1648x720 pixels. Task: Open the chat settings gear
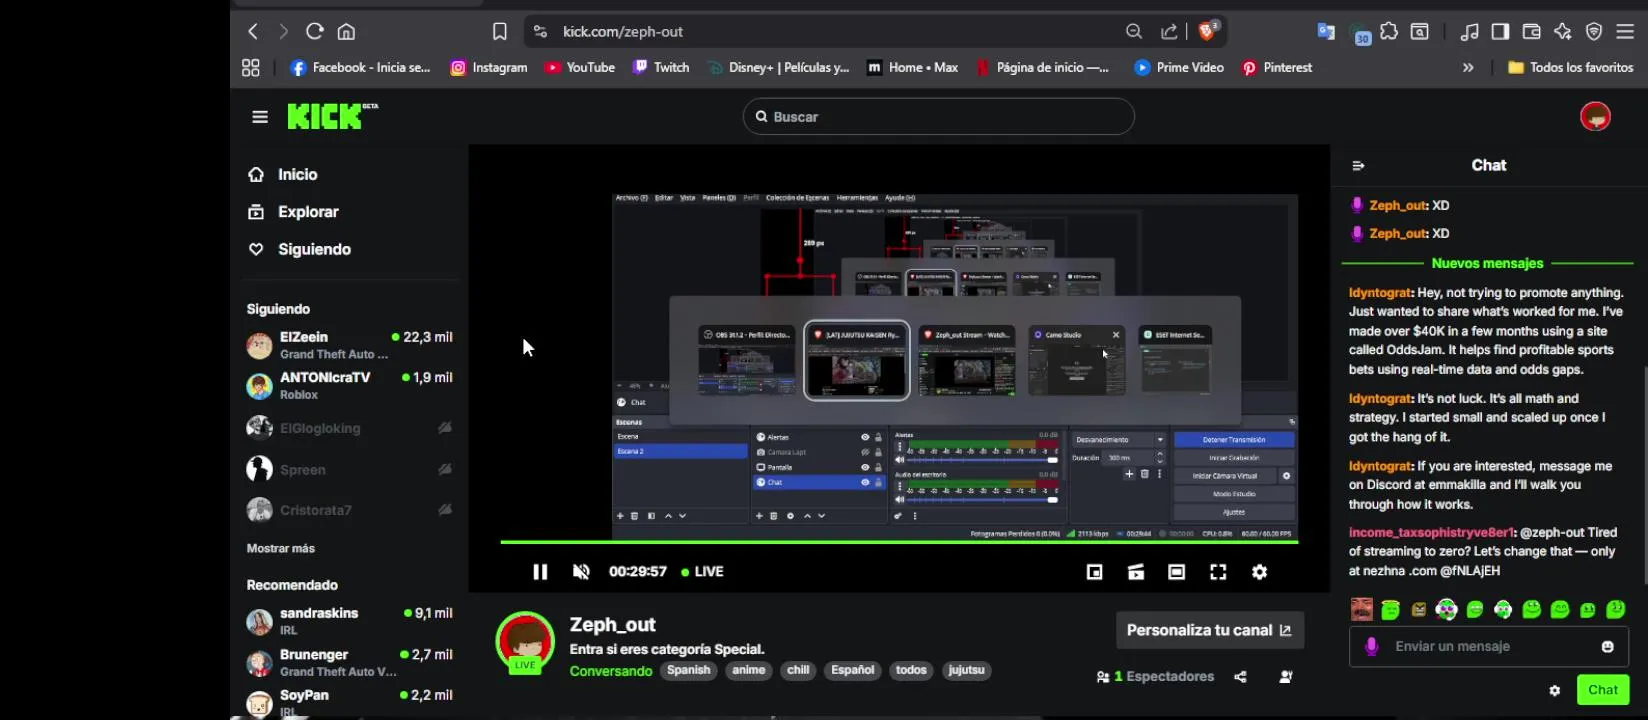pos(1555,690)
